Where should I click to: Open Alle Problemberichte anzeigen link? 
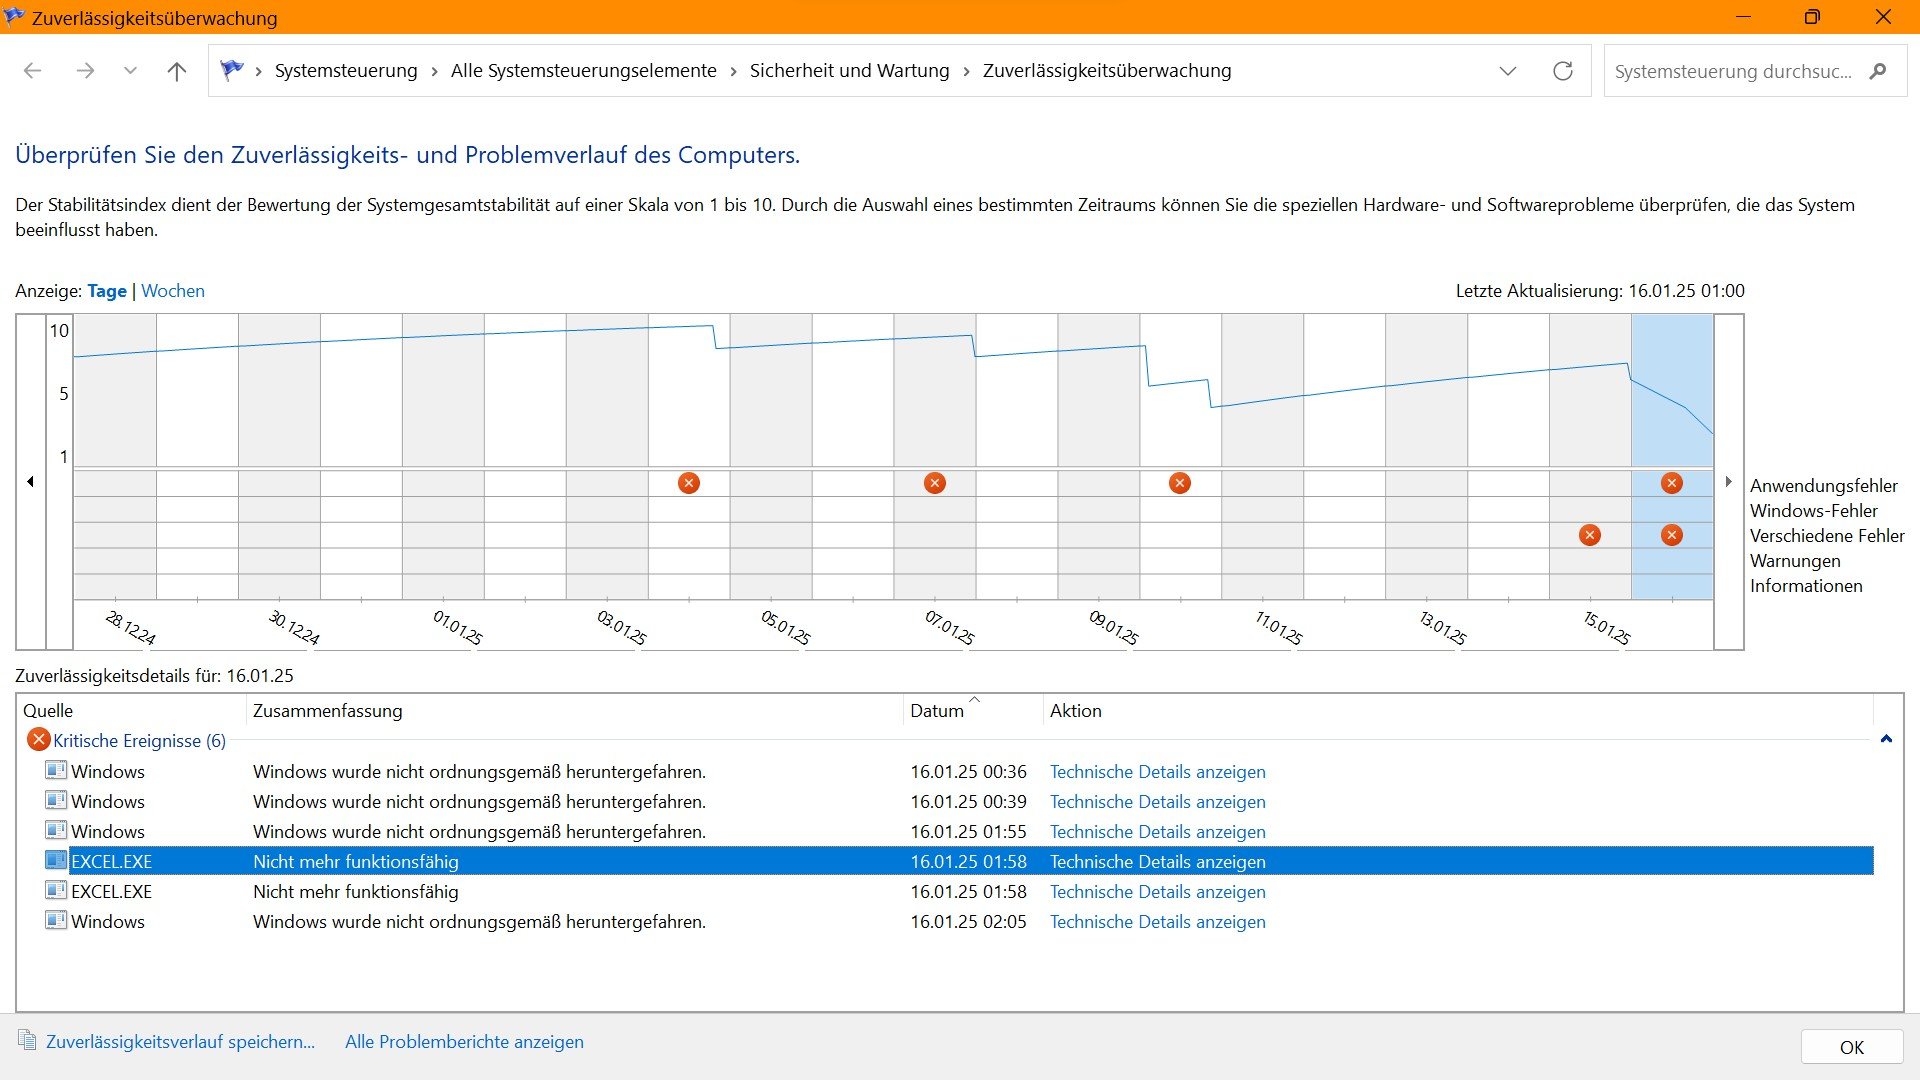[x=464, y=1041]
